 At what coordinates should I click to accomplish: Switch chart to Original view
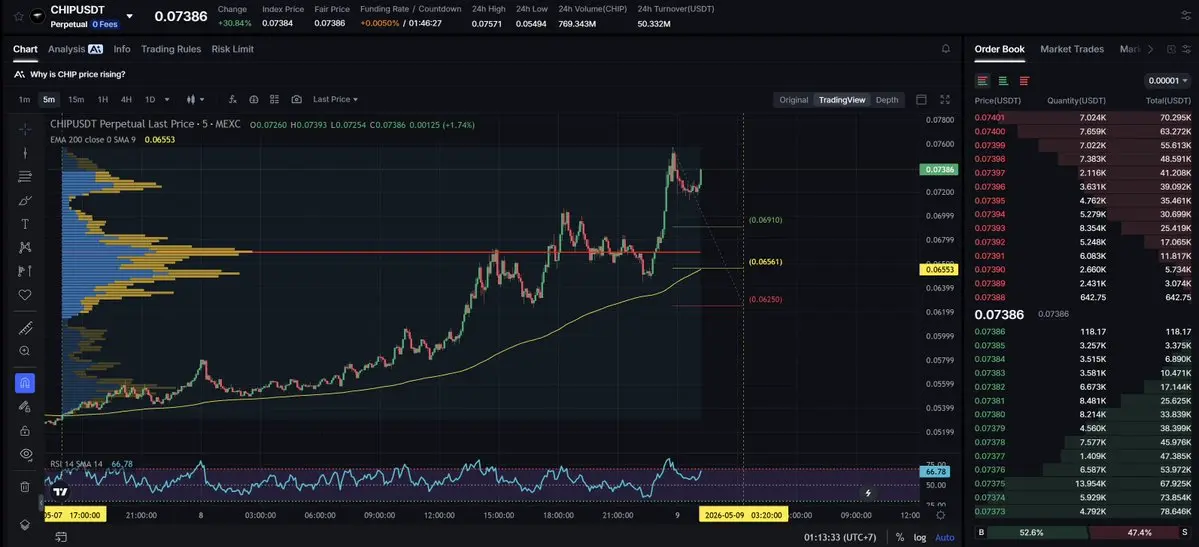tap(794, 99)
